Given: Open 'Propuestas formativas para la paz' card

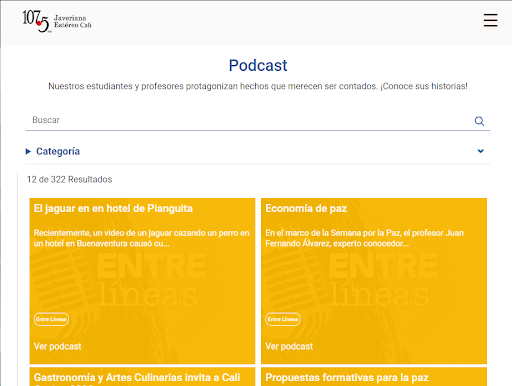Looking at the screenshot, I should 374,377.
